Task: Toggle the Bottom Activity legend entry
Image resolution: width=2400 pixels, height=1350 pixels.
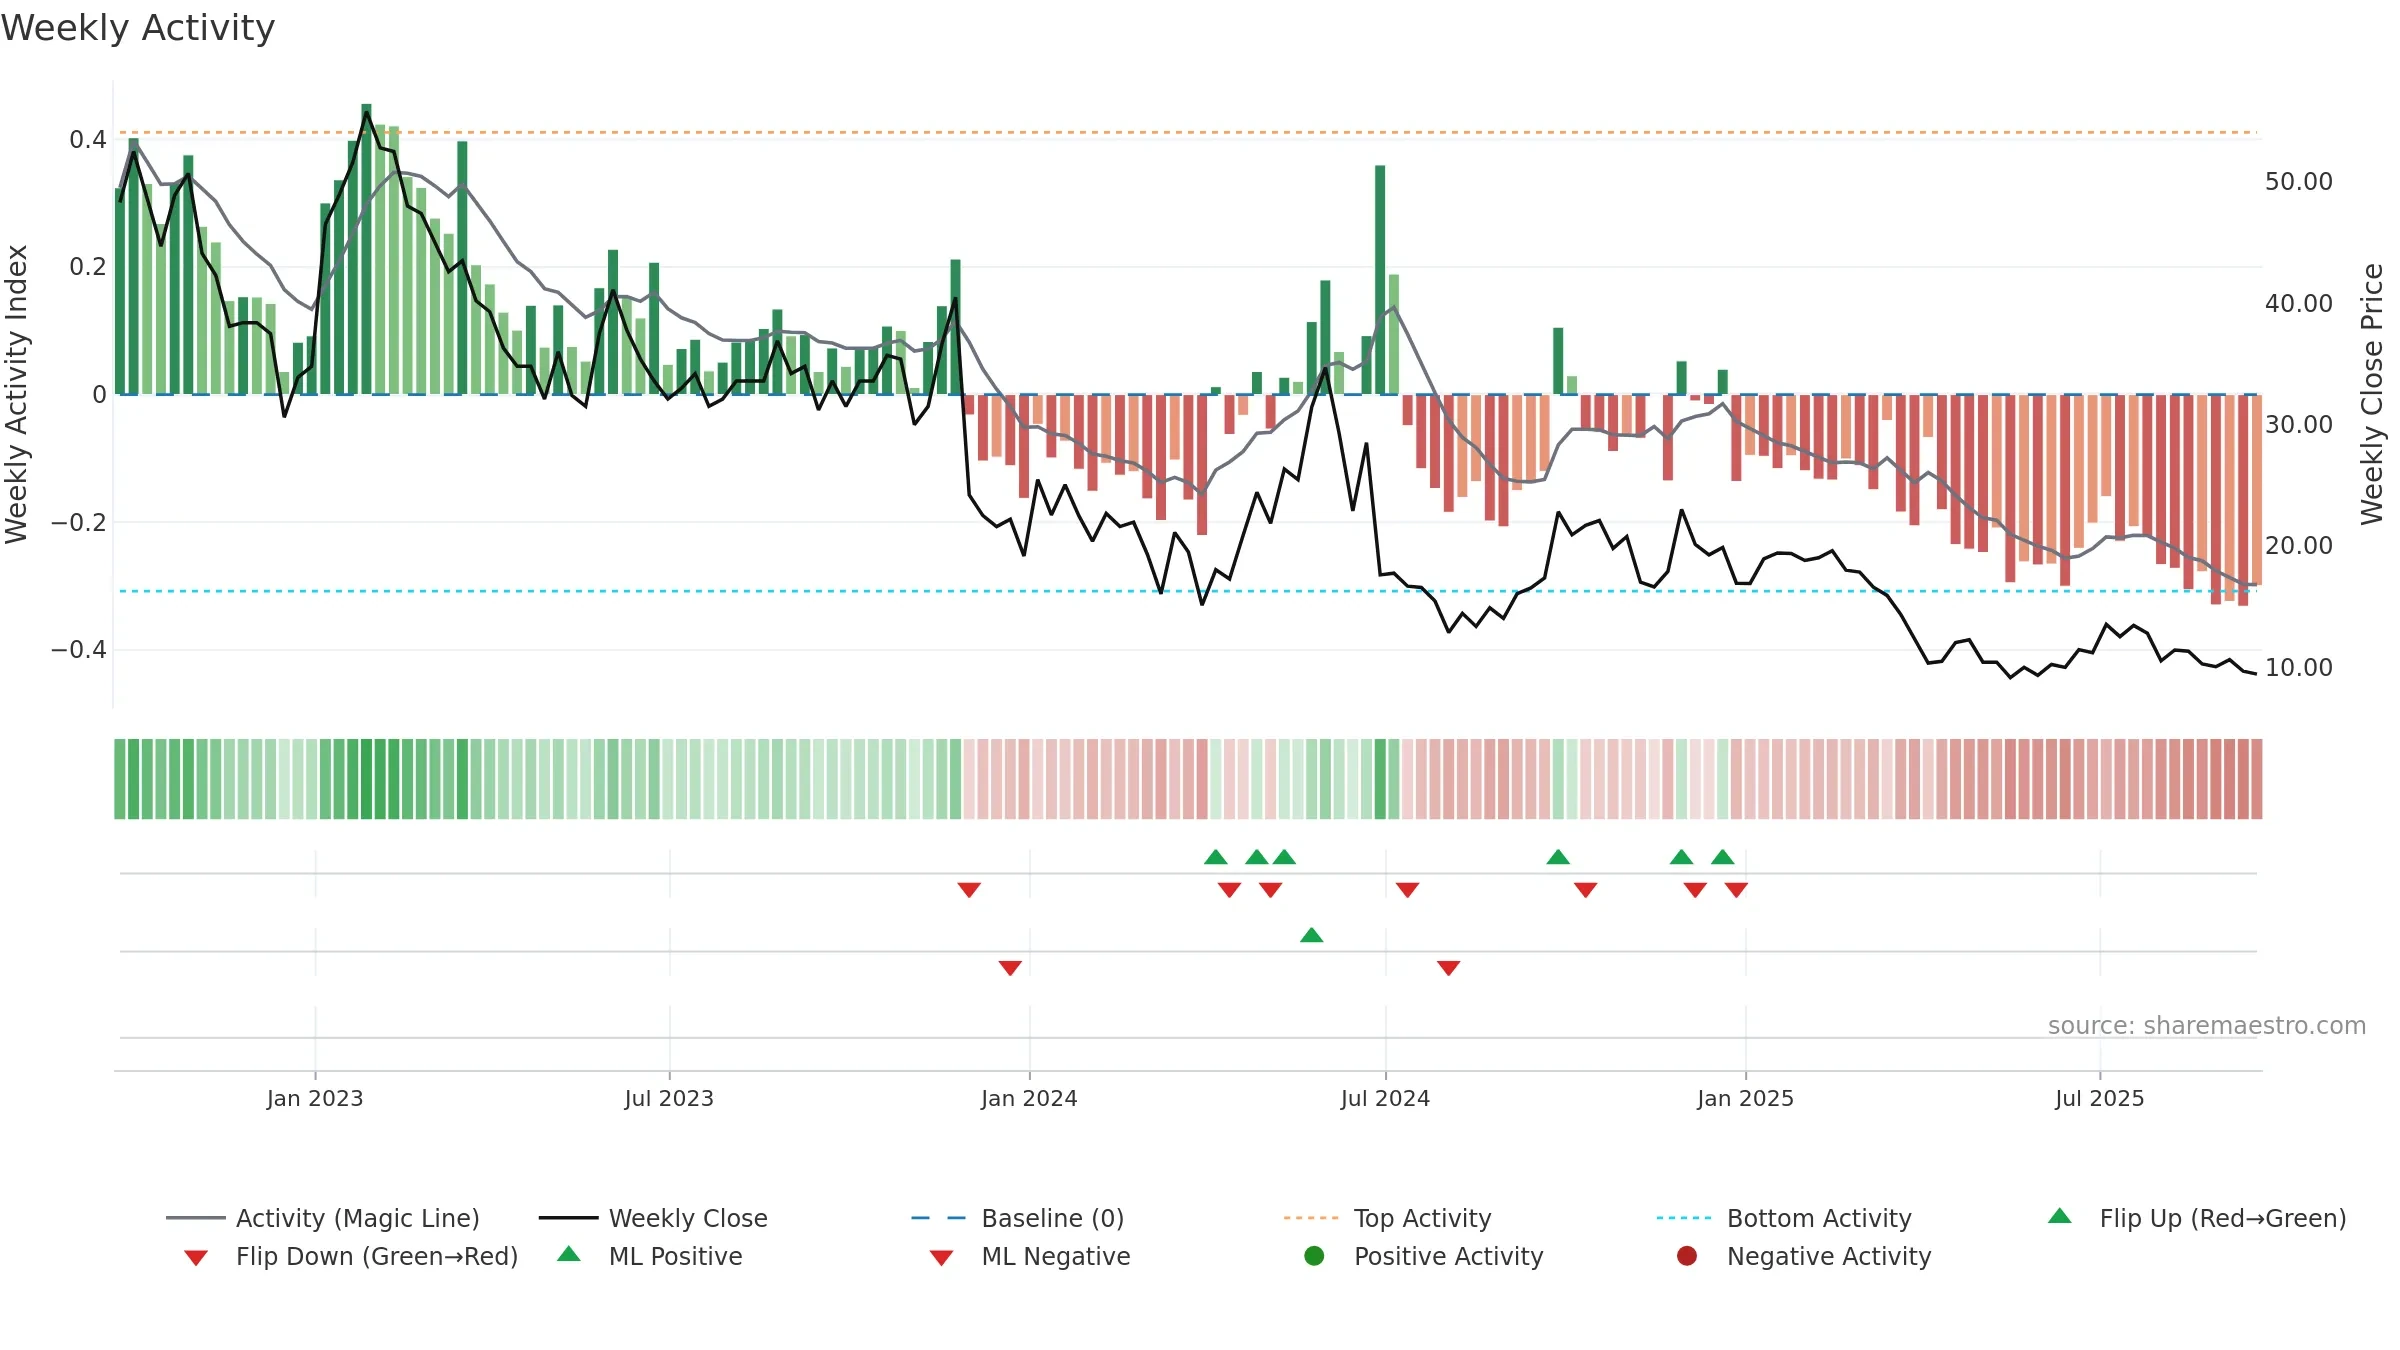Action: (1784, 1218)
